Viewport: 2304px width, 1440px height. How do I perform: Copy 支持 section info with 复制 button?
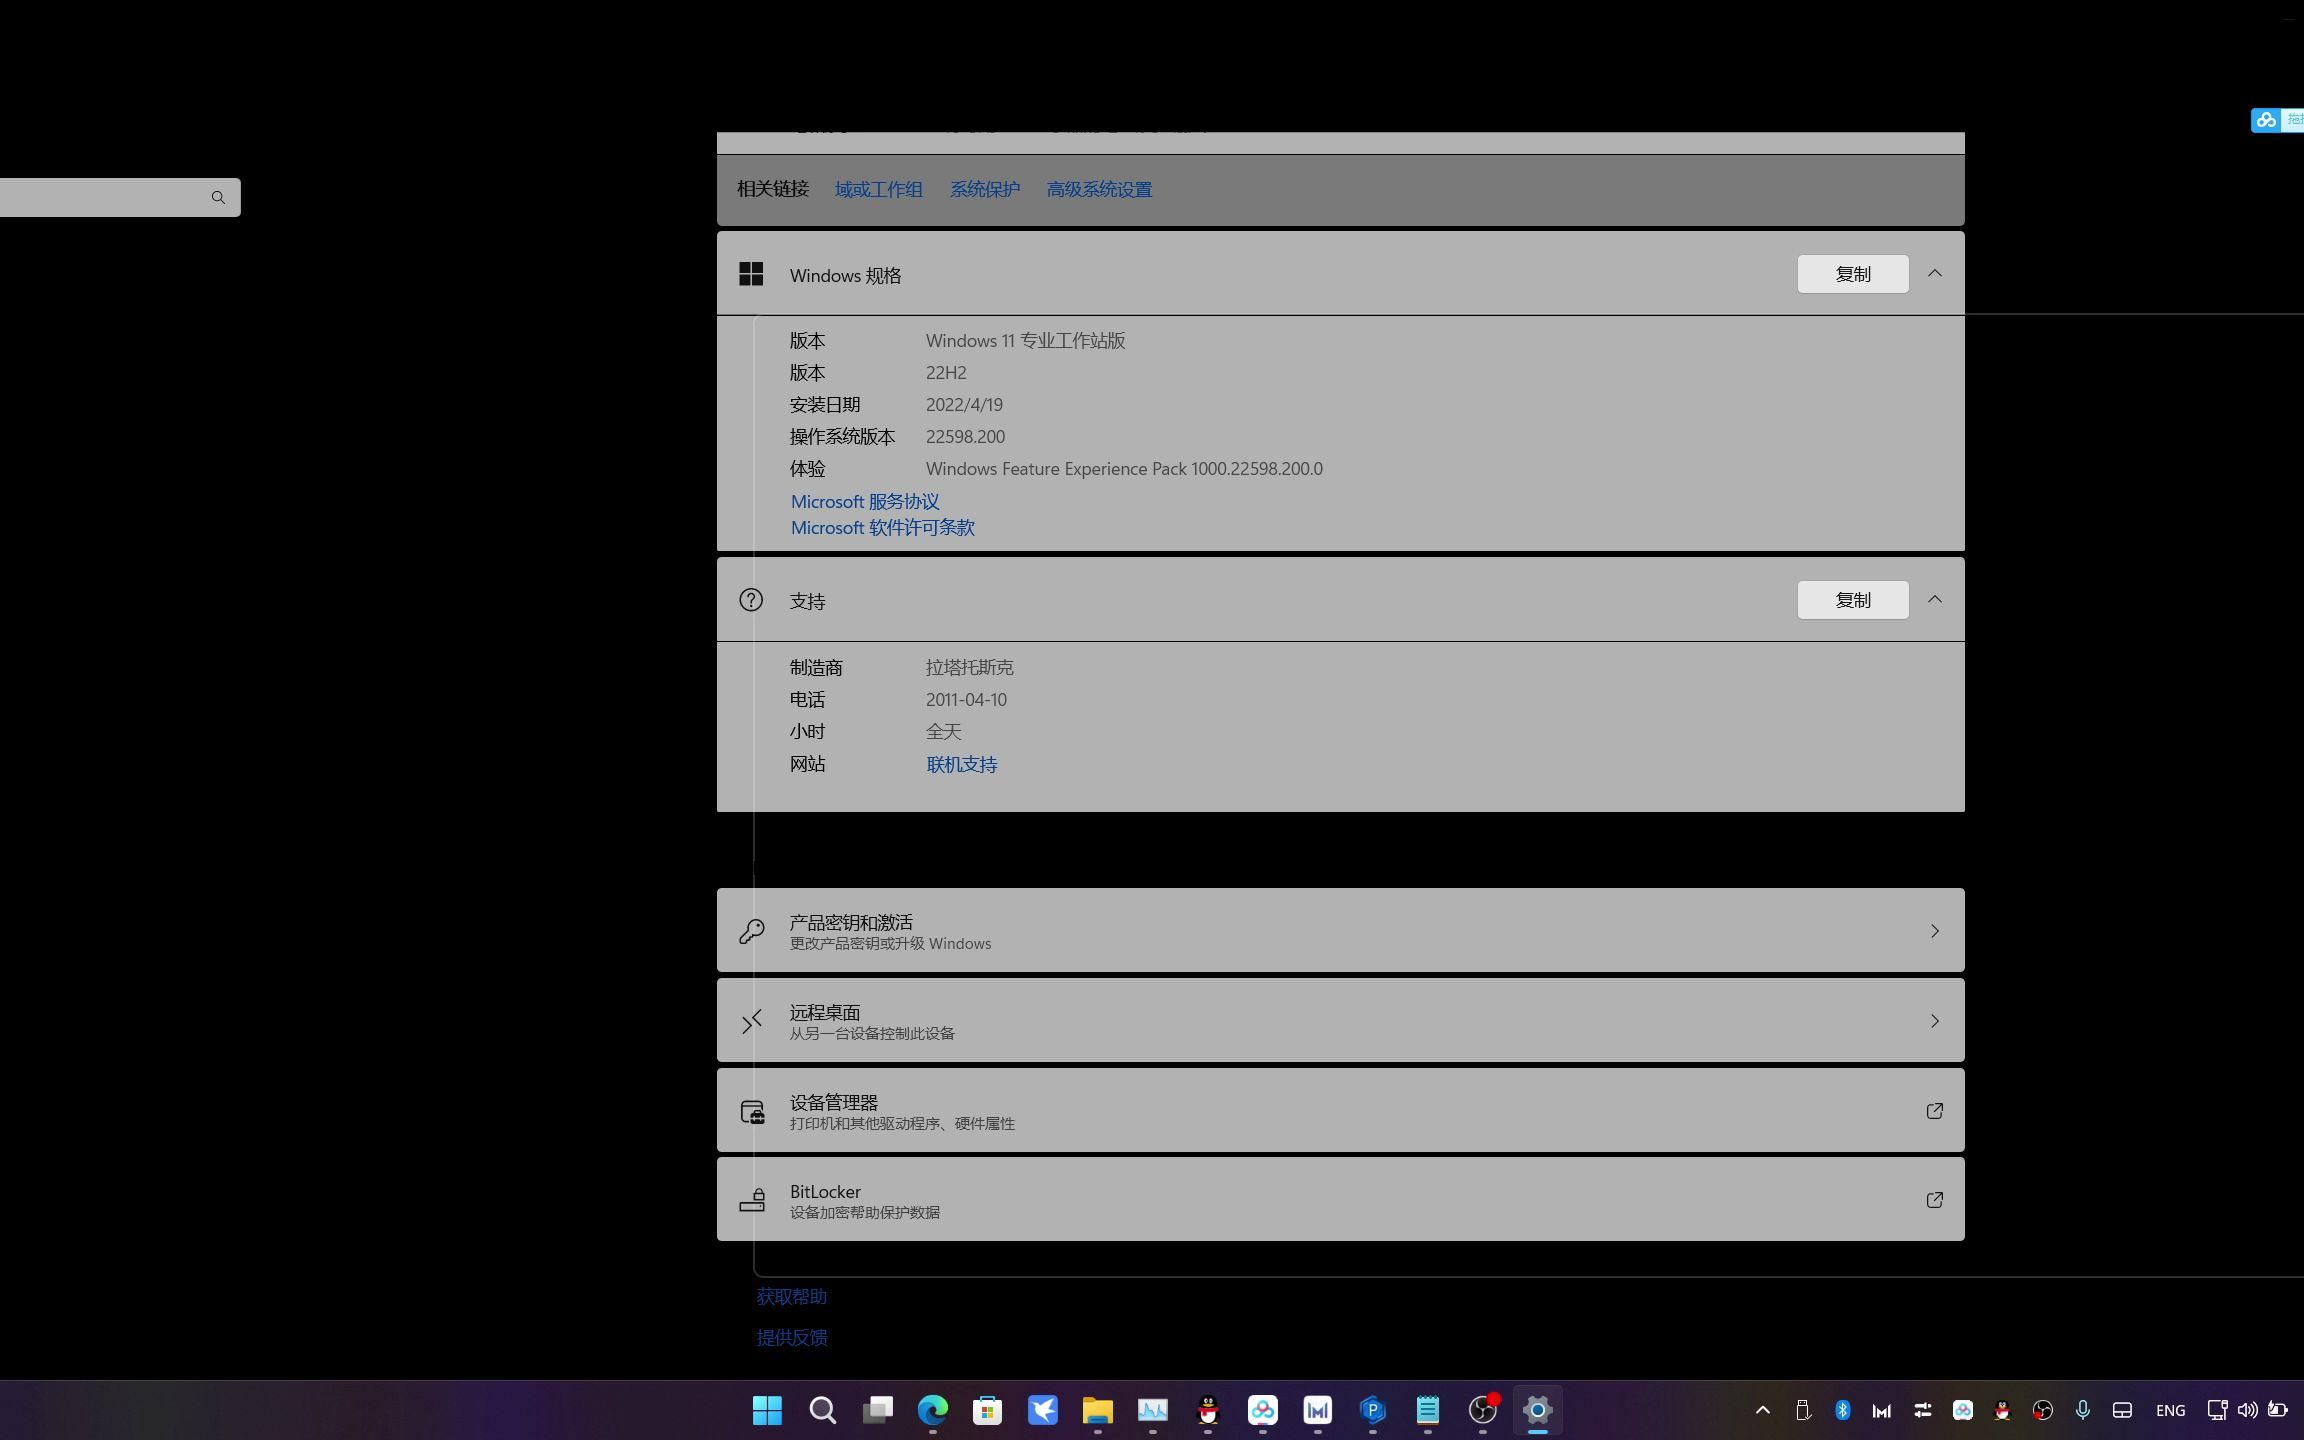[1853, 600]
